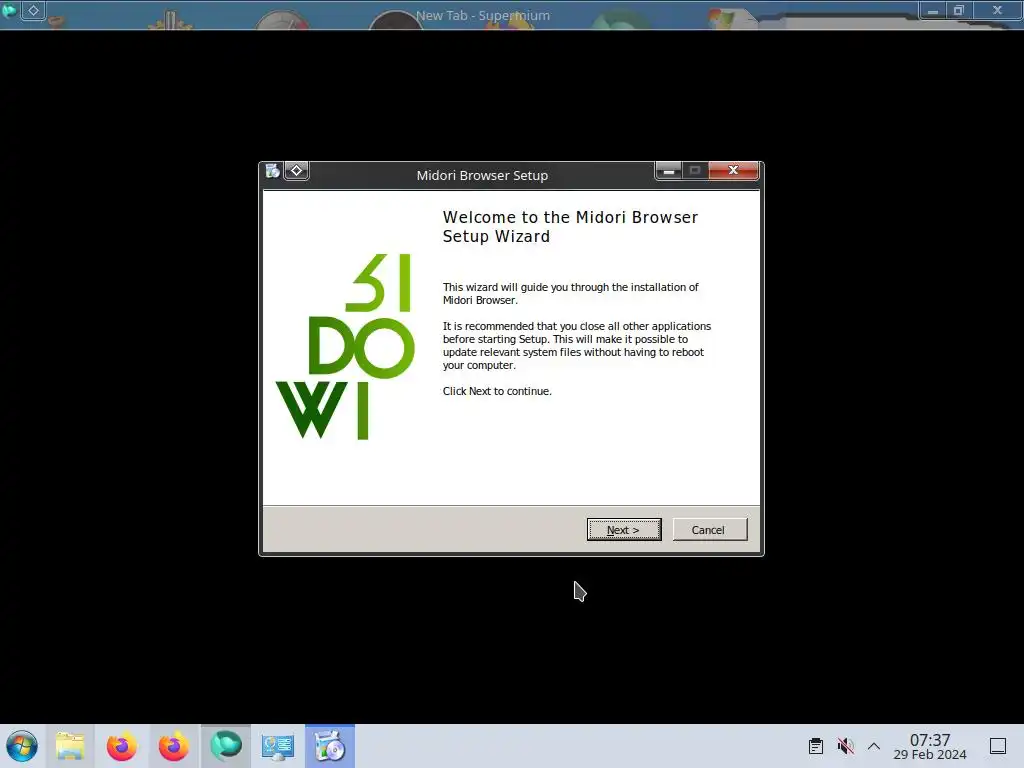The height and width of the screenshot is (768, 1024).
Task: Minimize the Supermium New Tab window
Action: (933, 10)
